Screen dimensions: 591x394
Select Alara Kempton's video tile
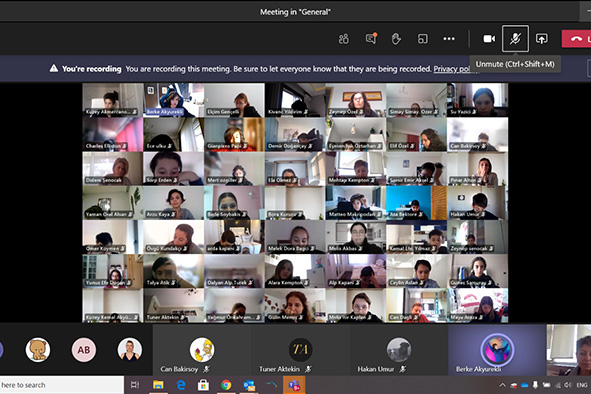coord(295,271)
